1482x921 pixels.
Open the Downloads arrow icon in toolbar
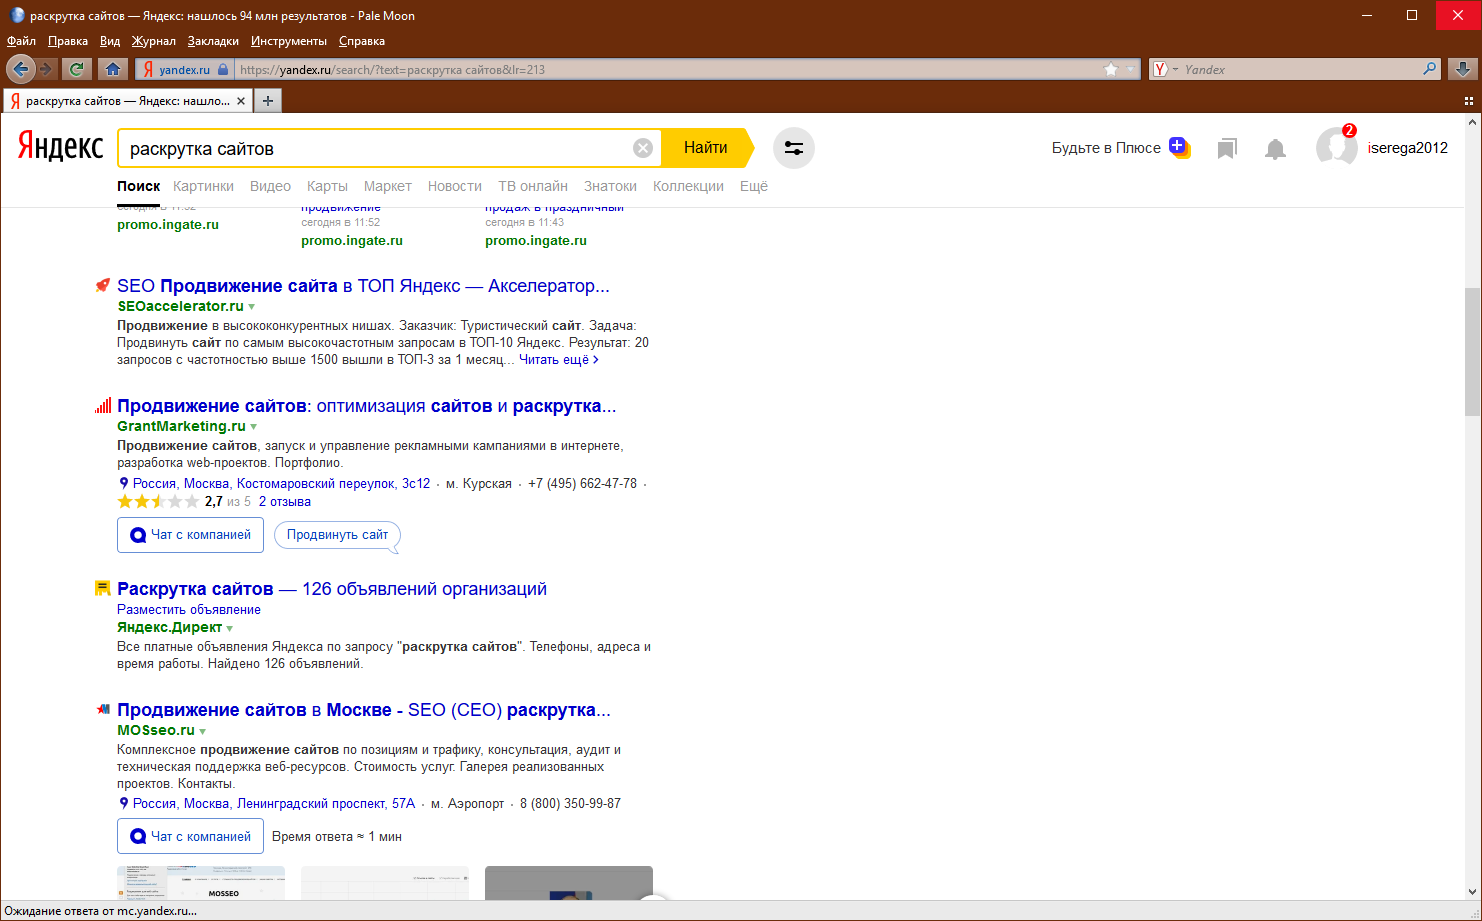[1462, 69]
